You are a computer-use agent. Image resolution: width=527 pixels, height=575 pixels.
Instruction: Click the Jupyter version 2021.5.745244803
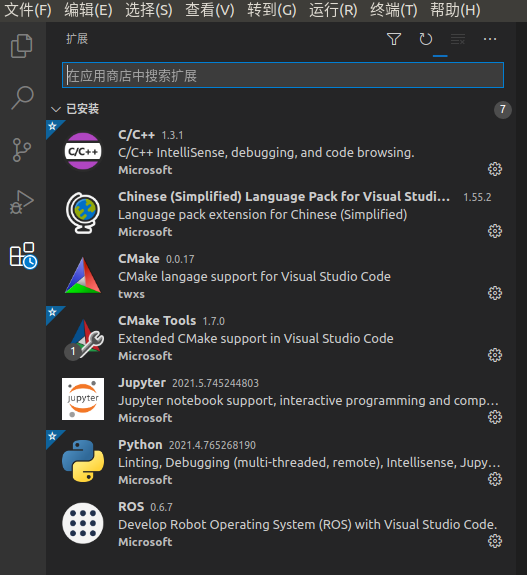(215, 384)
